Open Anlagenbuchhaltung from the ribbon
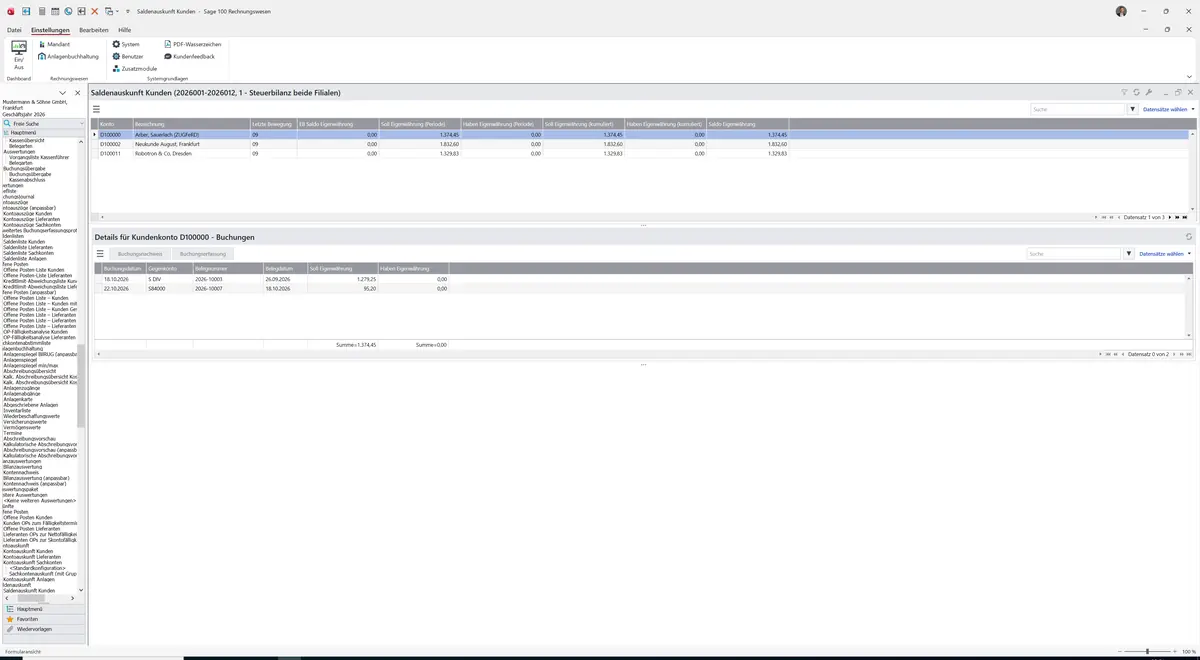Image resolution: width=1200 pixels, height=660 pixels. coord(69,56)
